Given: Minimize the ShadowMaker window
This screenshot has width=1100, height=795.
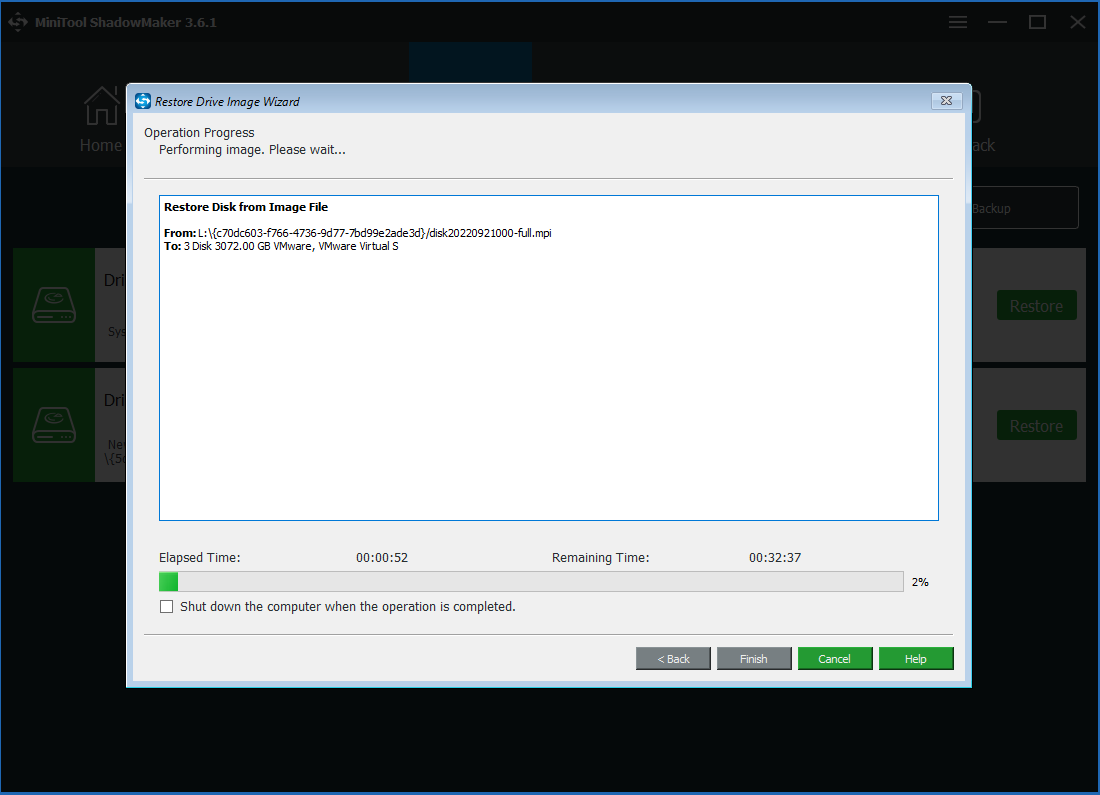Looking at the screenshot, I should 997,22.
